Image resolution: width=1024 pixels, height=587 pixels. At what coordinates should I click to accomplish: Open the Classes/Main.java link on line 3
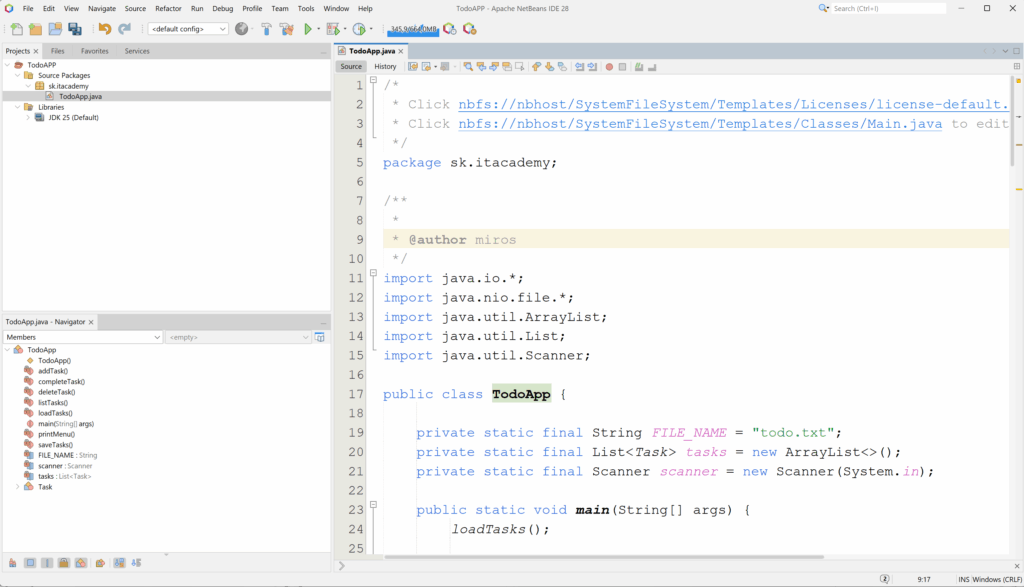pos(700,124)
